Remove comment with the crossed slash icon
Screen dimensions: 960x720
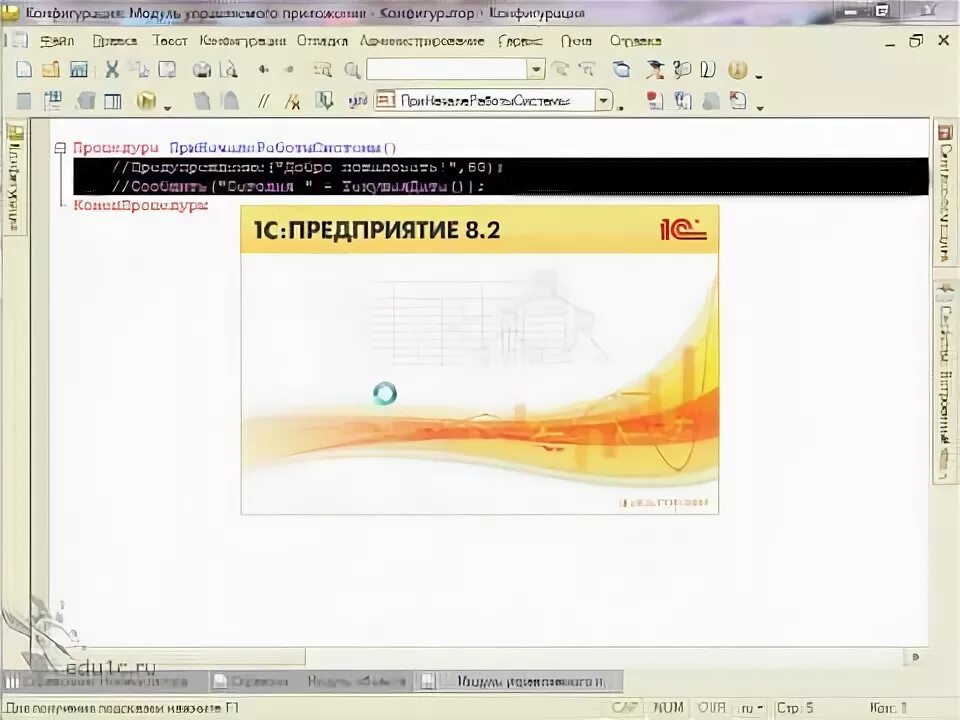click(293, 102)
